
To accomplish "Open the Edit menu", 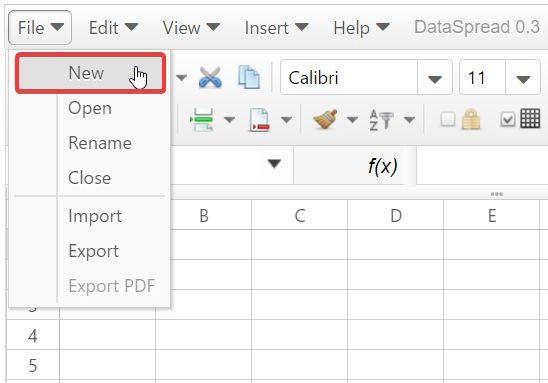I will pyautogui.click(x=113, y=28).
